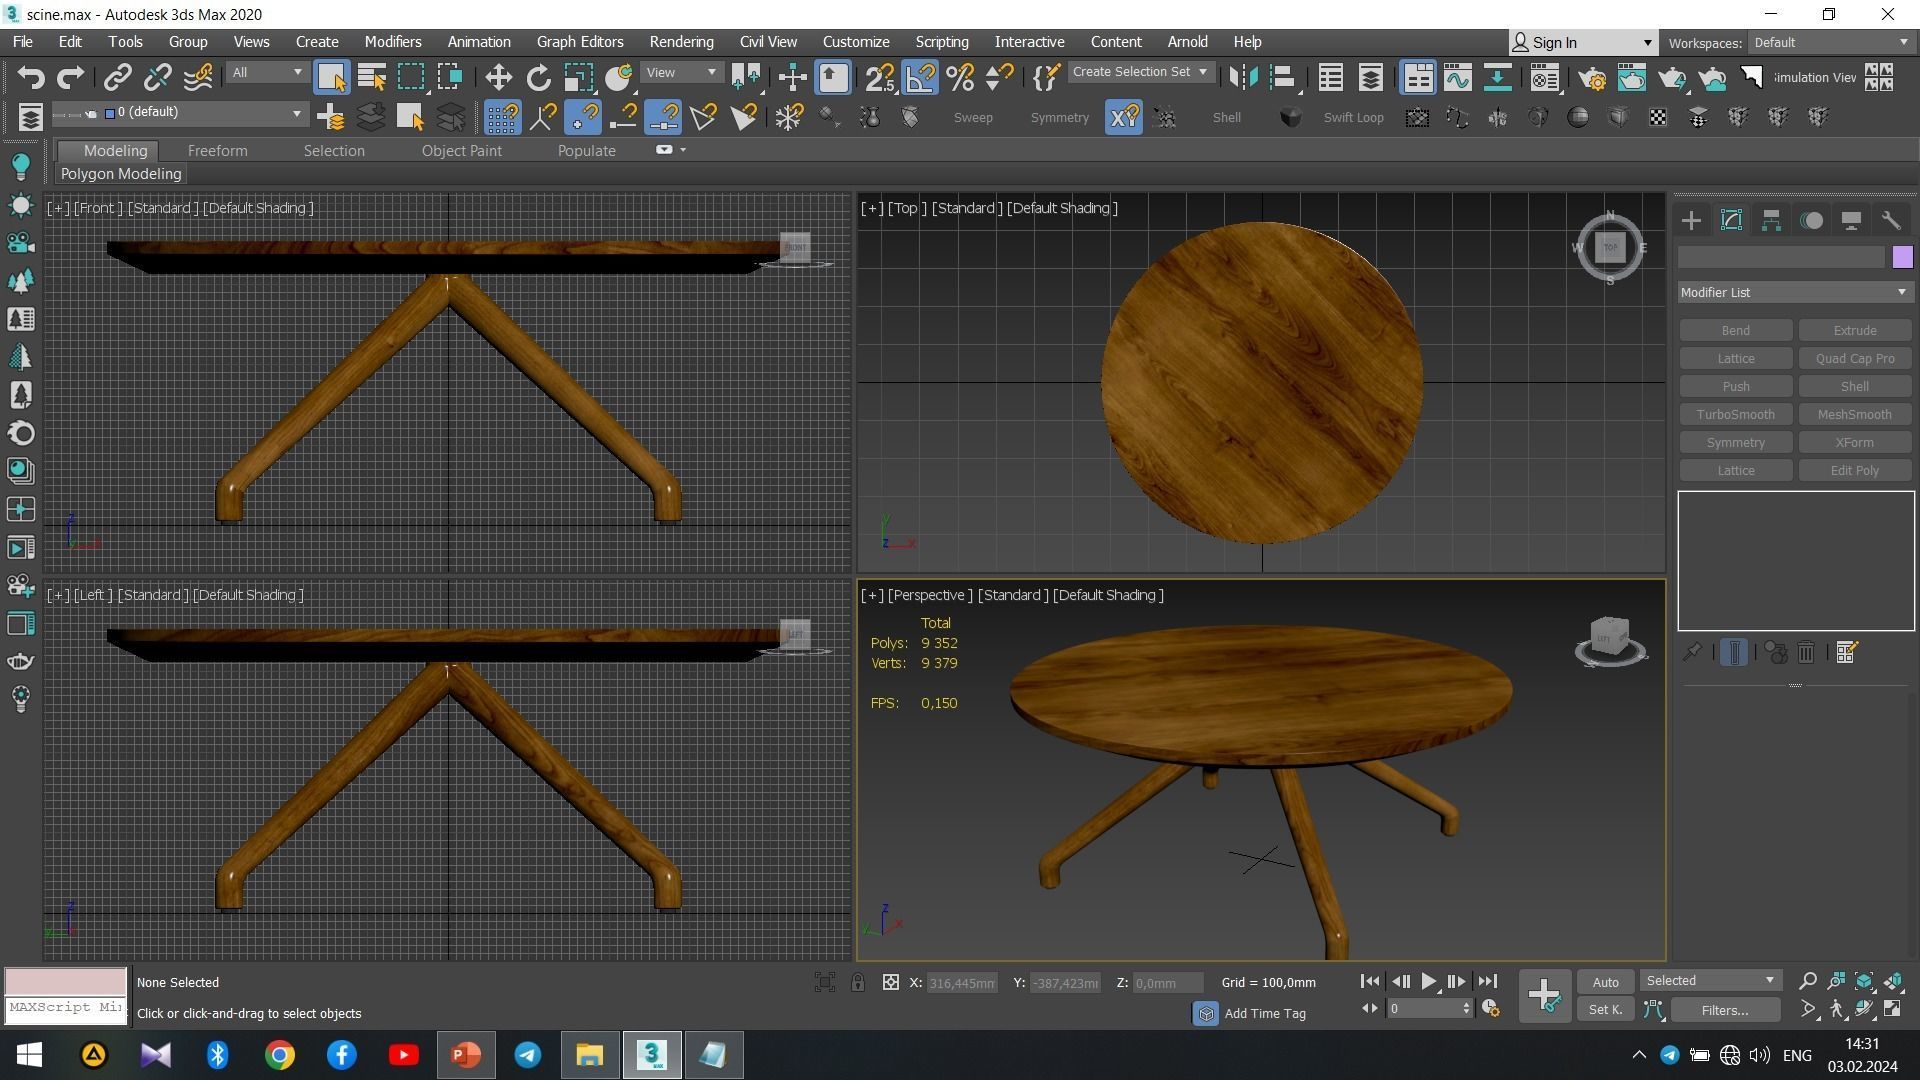Apply the Edit Poly modifier button

(x=1854, y=470)
